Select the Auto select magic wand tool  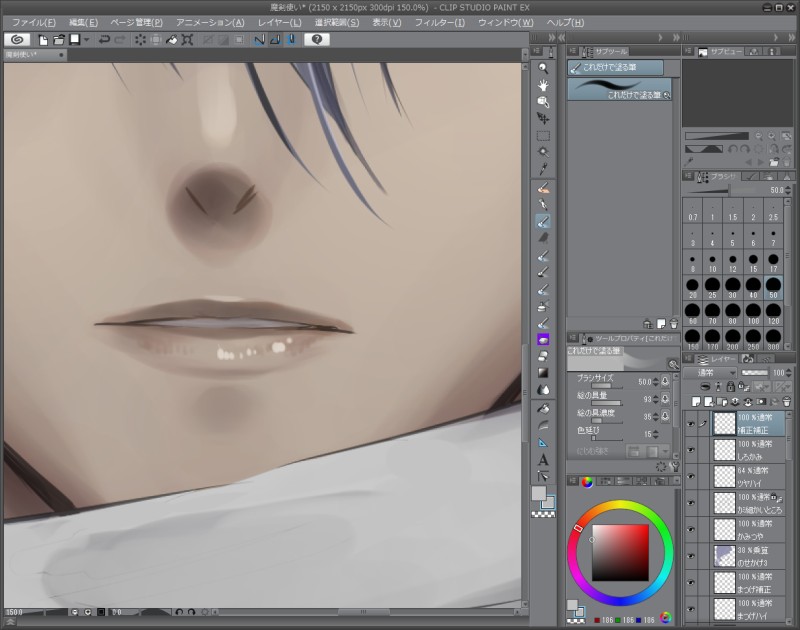[x=543, y=152]
